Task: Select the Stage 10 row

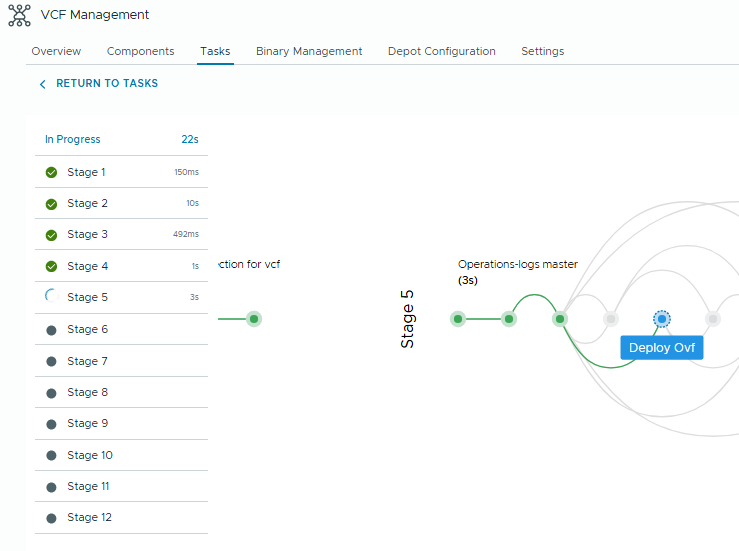Action: tap(90, 455)
